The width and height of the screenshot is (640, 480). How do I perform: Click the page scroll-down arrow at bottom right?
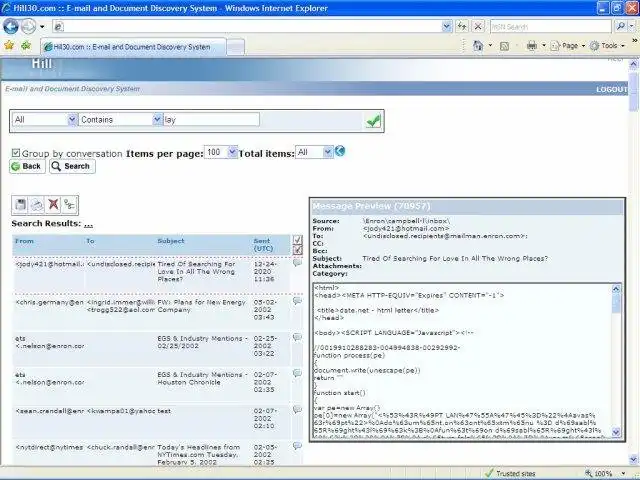pyautogui.click(x=633, y=459)
